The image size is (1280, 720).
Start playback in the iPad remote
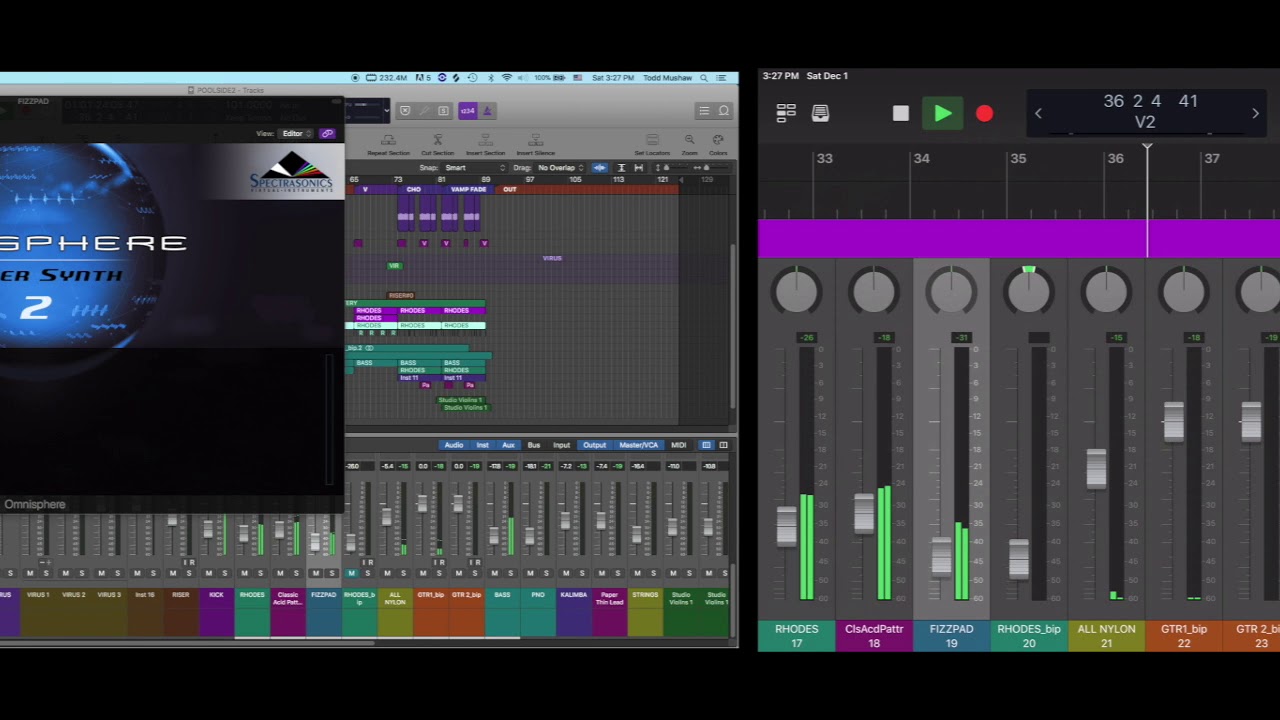(942, 114)
